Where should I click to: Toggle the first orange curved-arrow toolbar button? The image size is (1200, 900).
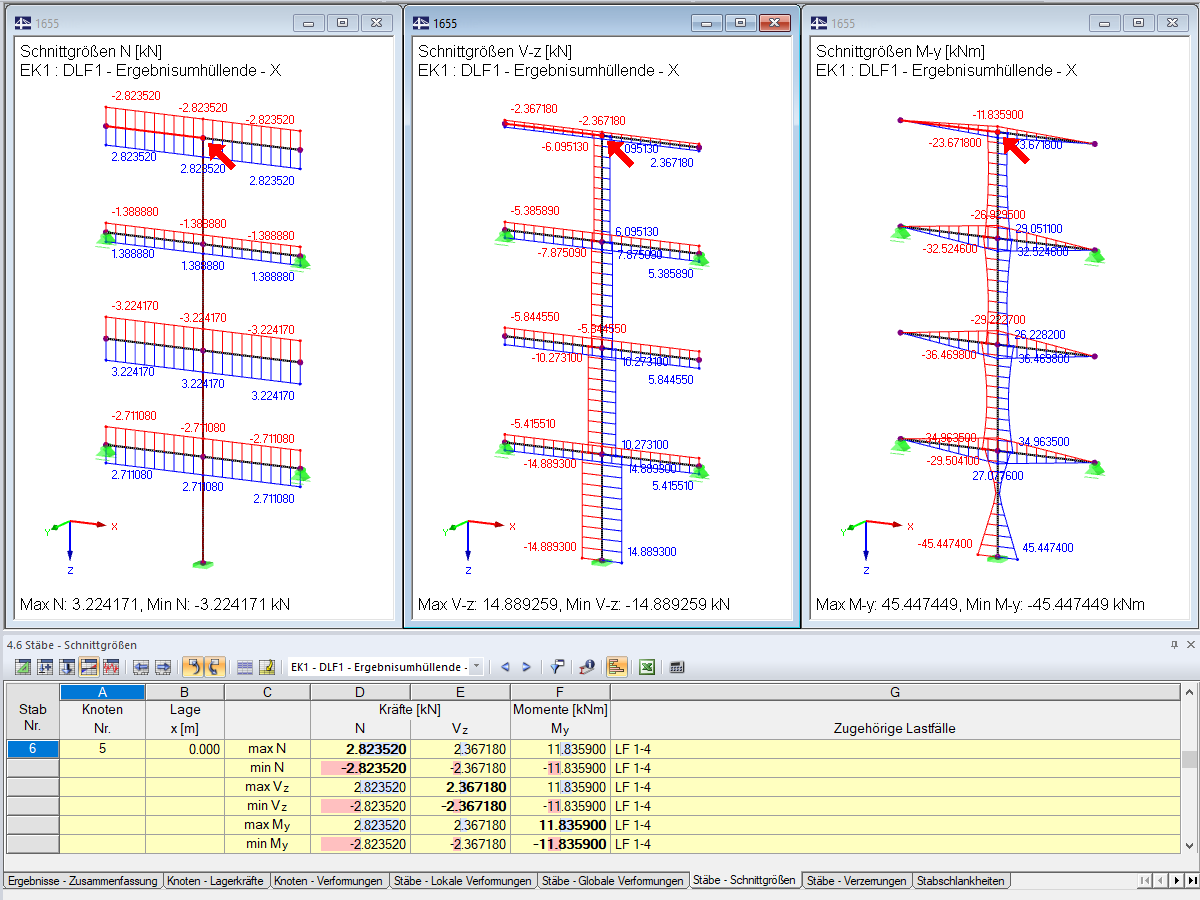tap(194, 666)
